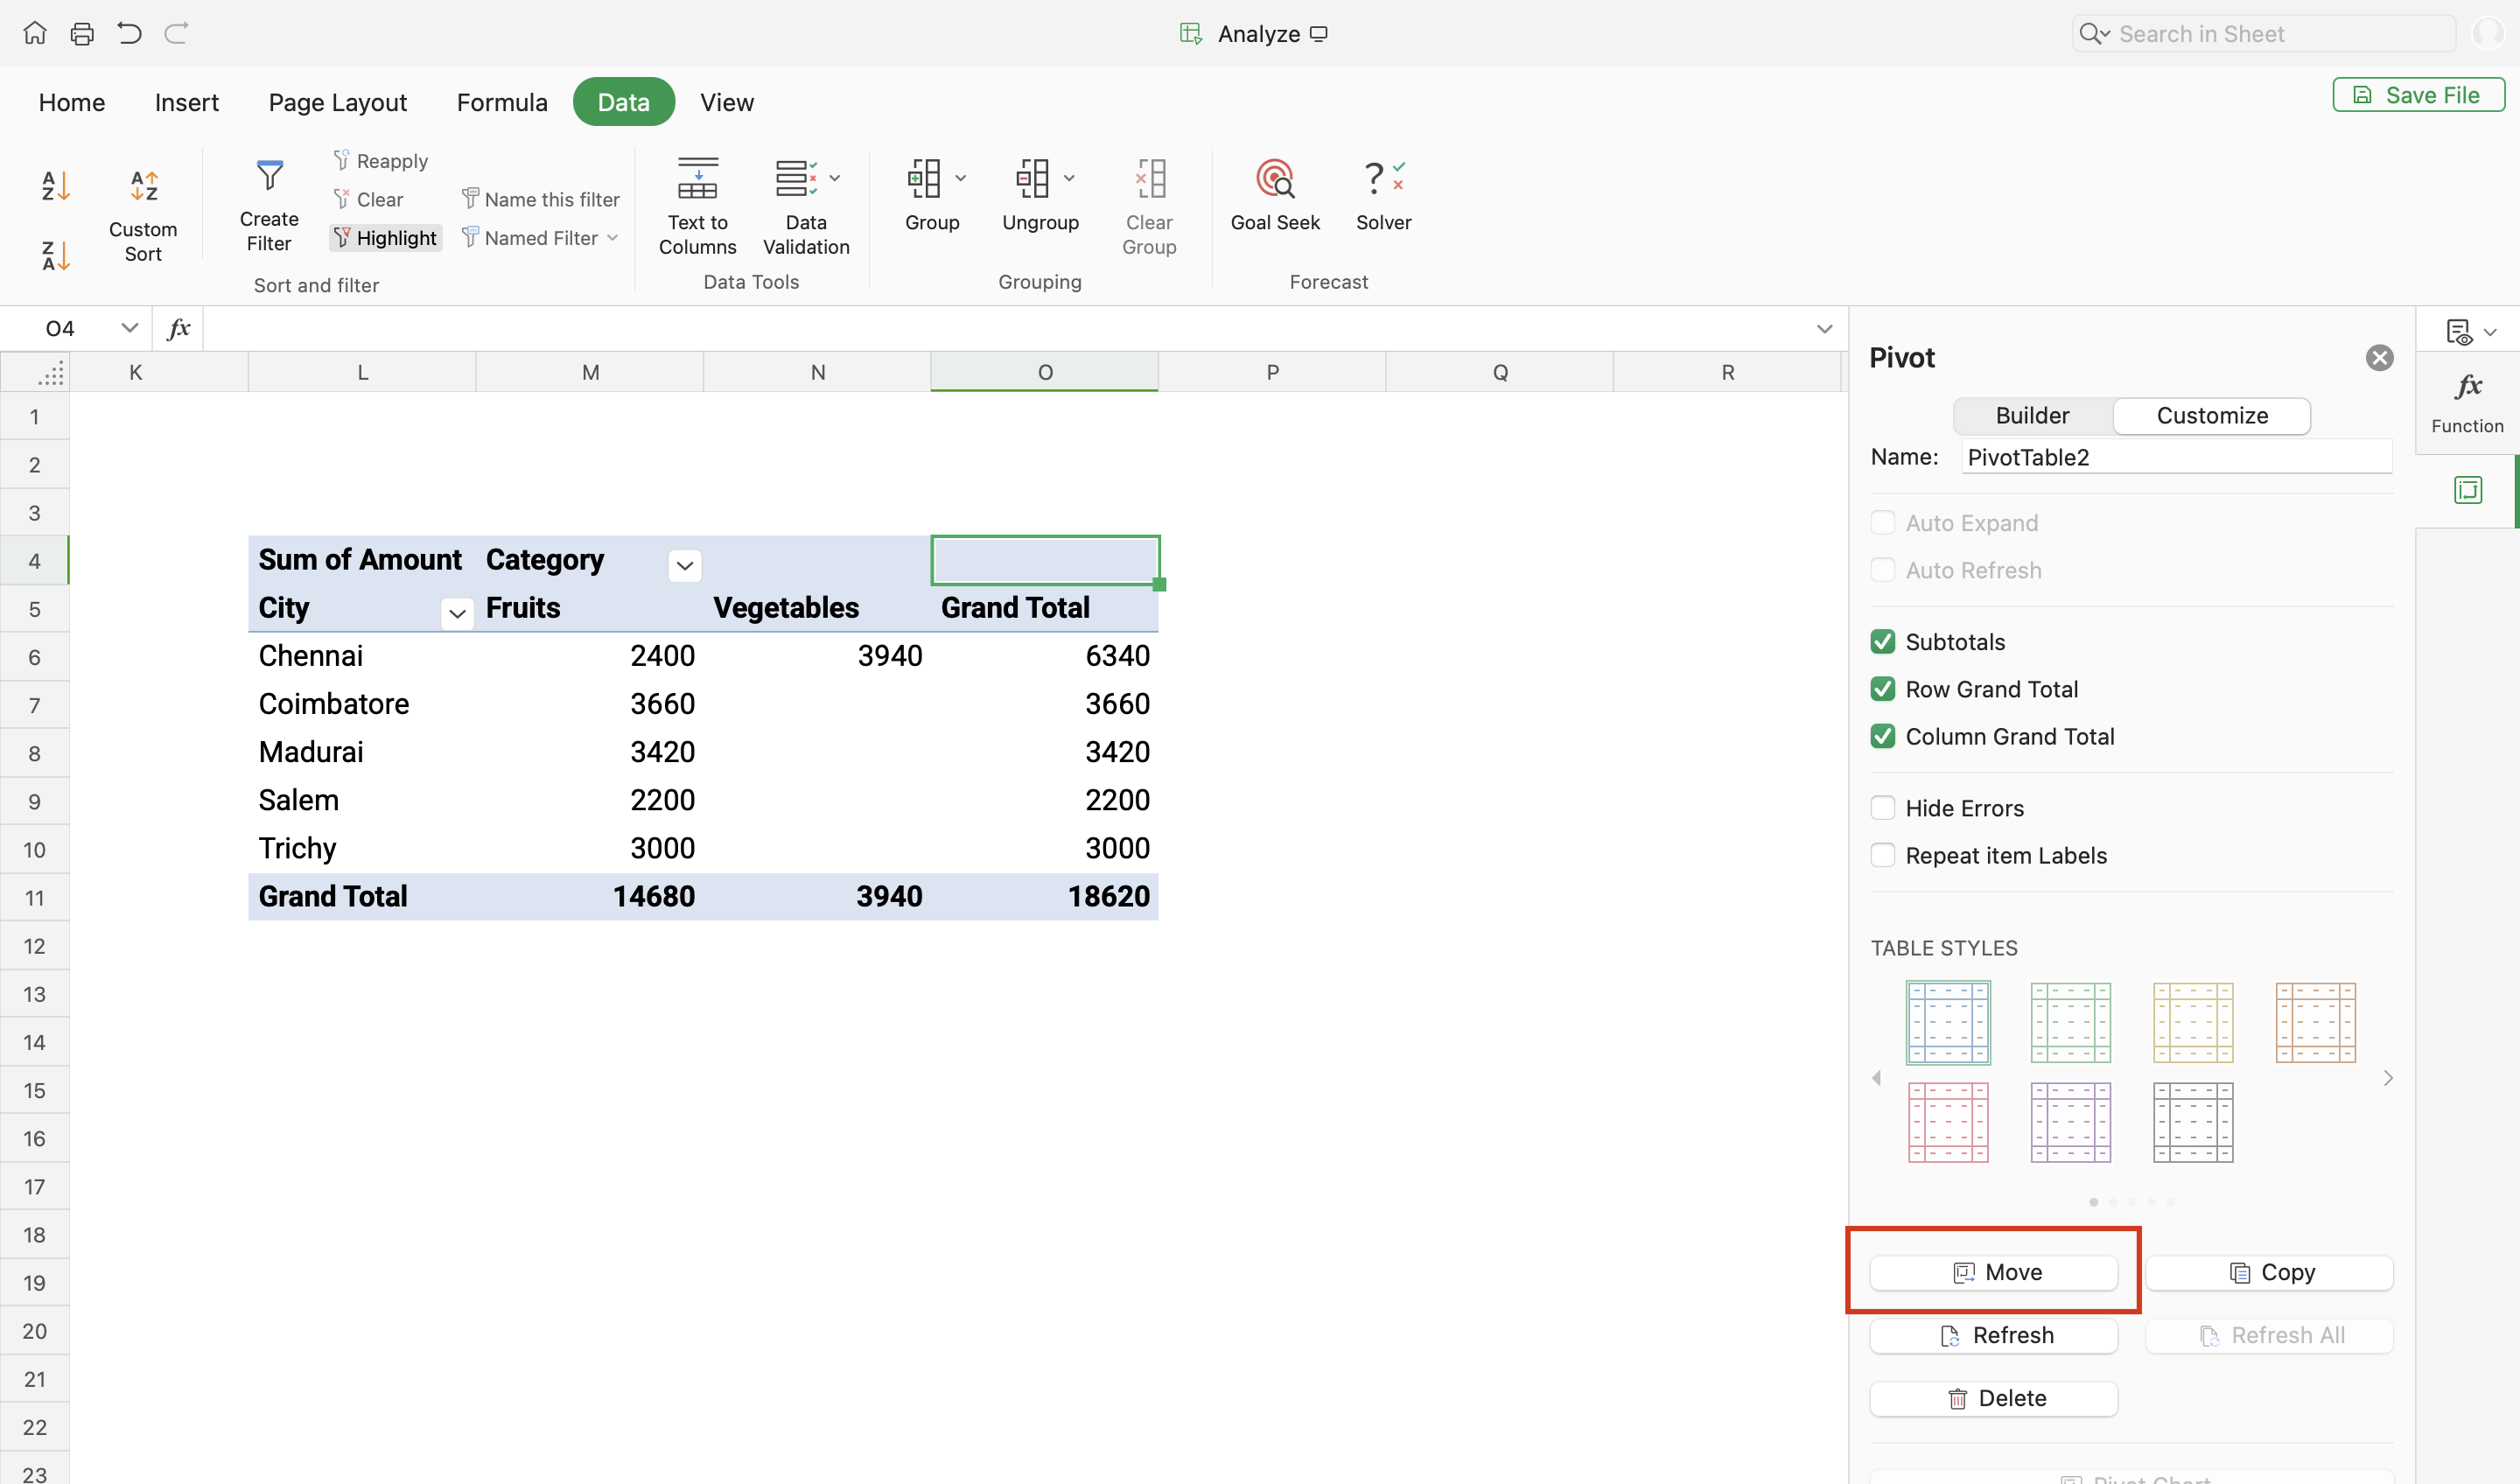The width and height of the screenshot is (2520, 1484).
Task: Switch to the Builder tab in the Pivot panel
Action: click(x=2031, y=416)
